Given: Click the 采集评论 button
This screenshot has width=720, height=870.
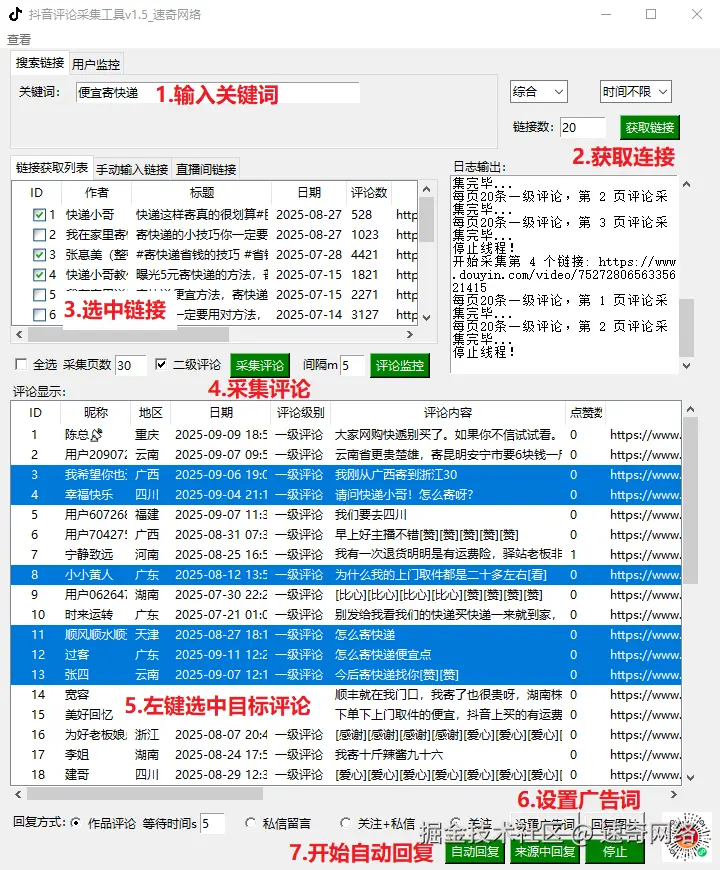Looking at the screenshot, I should pyautogui.click(x=260, y=365).
